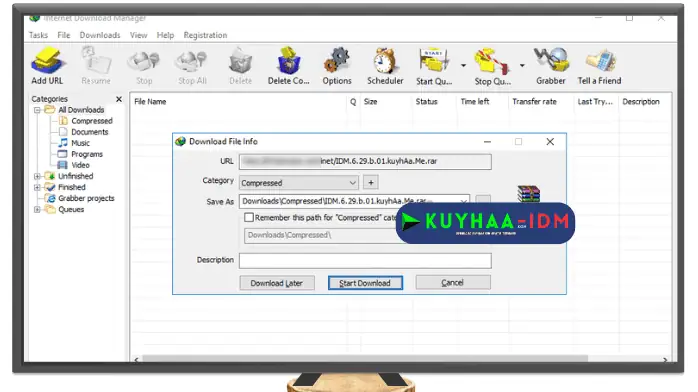Collapse the All Downloads tree node
This screenshot has width=698, height=392.
37,110
